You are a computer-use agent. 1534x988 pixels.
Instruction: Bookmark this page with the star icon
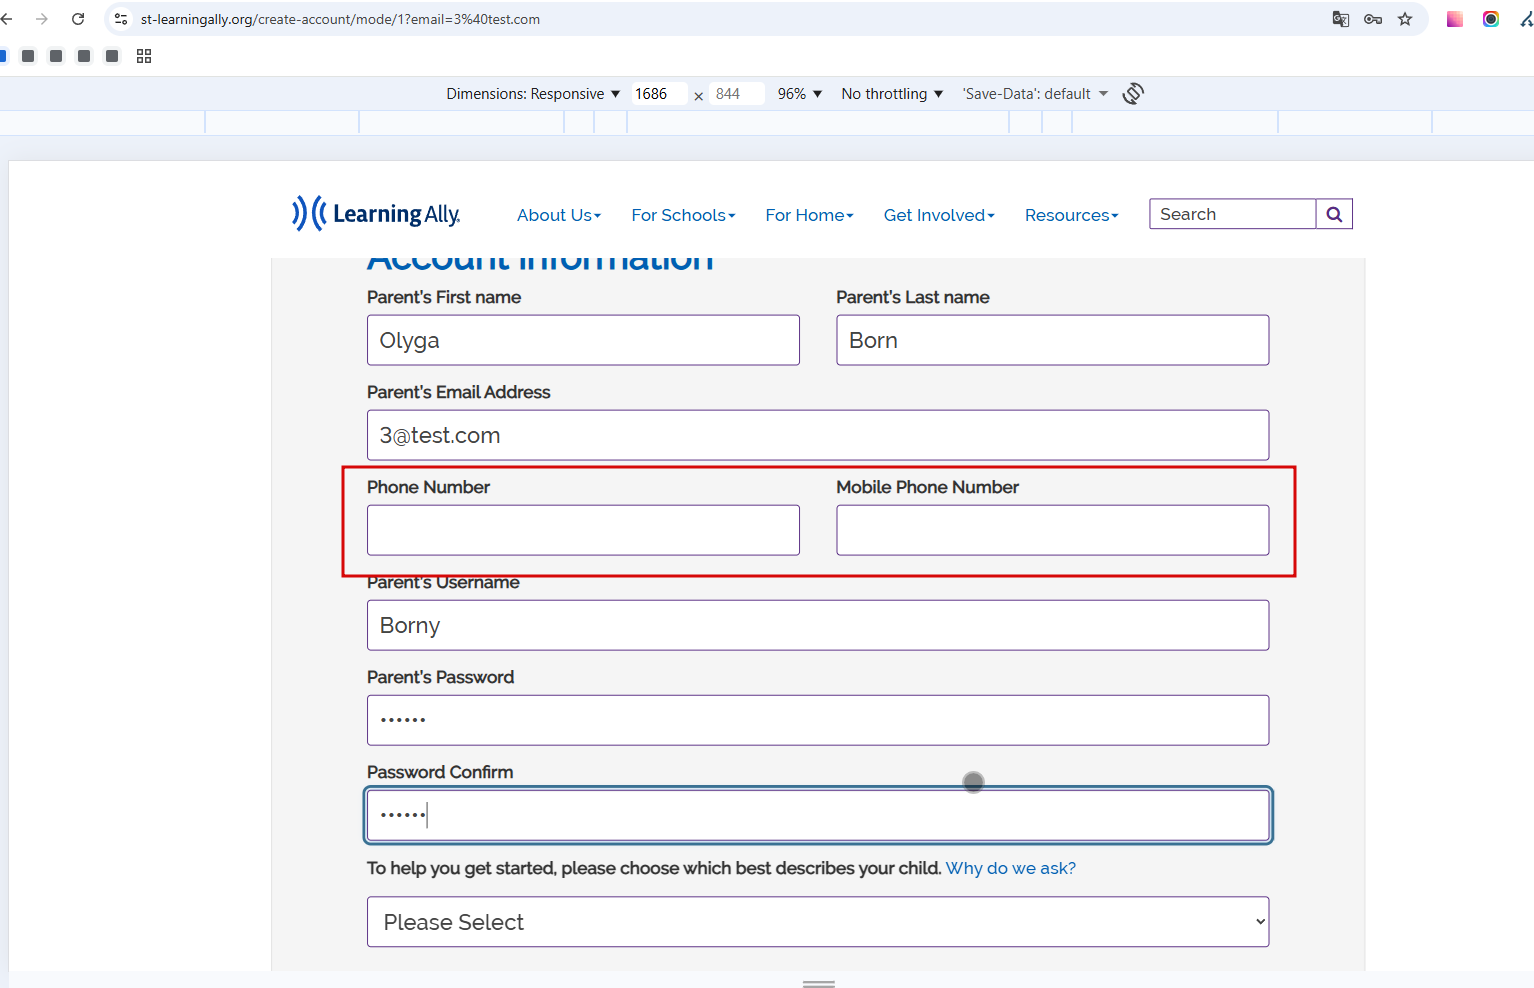[1405, 19]
